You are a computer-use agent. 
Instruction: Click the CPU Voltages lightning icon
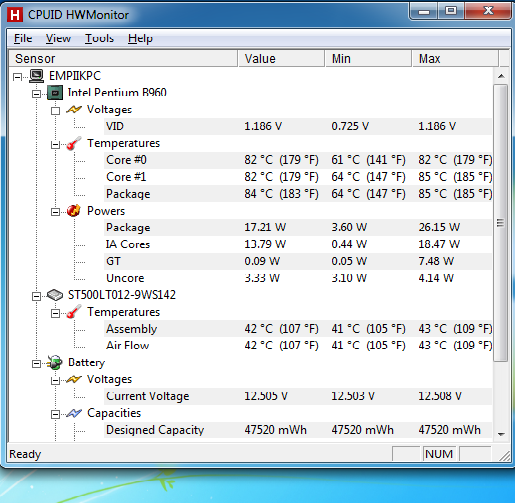pos(74,109)
